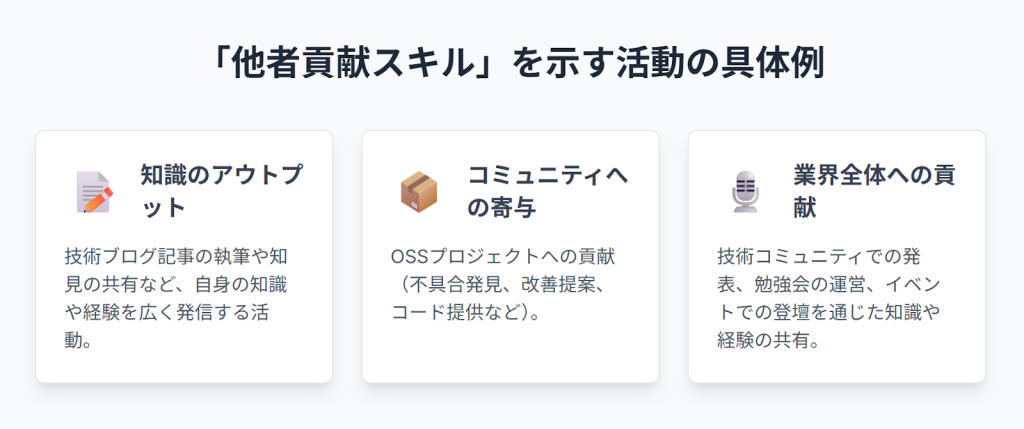
Task: Click the text OSSプロジェクトへの貢献
Action: click(502, 256)
